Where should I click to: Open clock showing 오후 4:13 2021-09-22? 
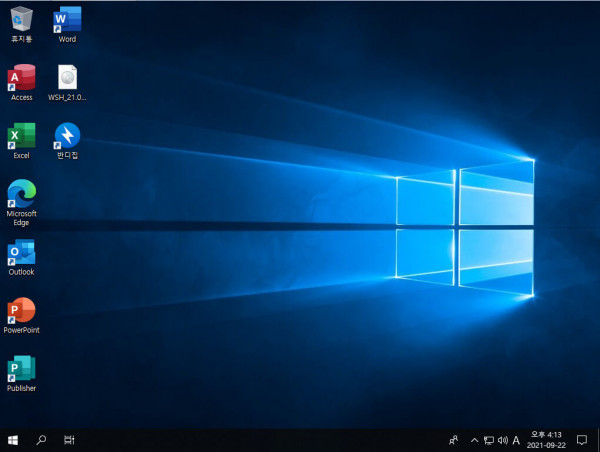pyautogui.click(x=546, y=440)
